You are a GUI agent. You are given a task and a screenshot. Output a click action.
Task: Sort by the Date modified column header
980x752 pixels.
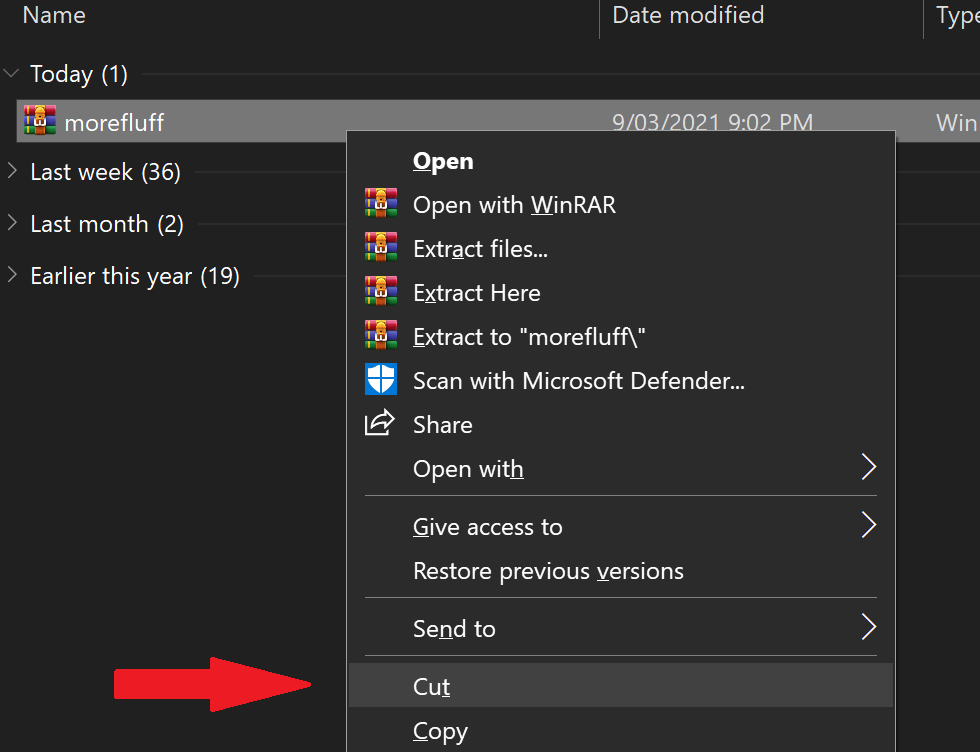point(688,15)
